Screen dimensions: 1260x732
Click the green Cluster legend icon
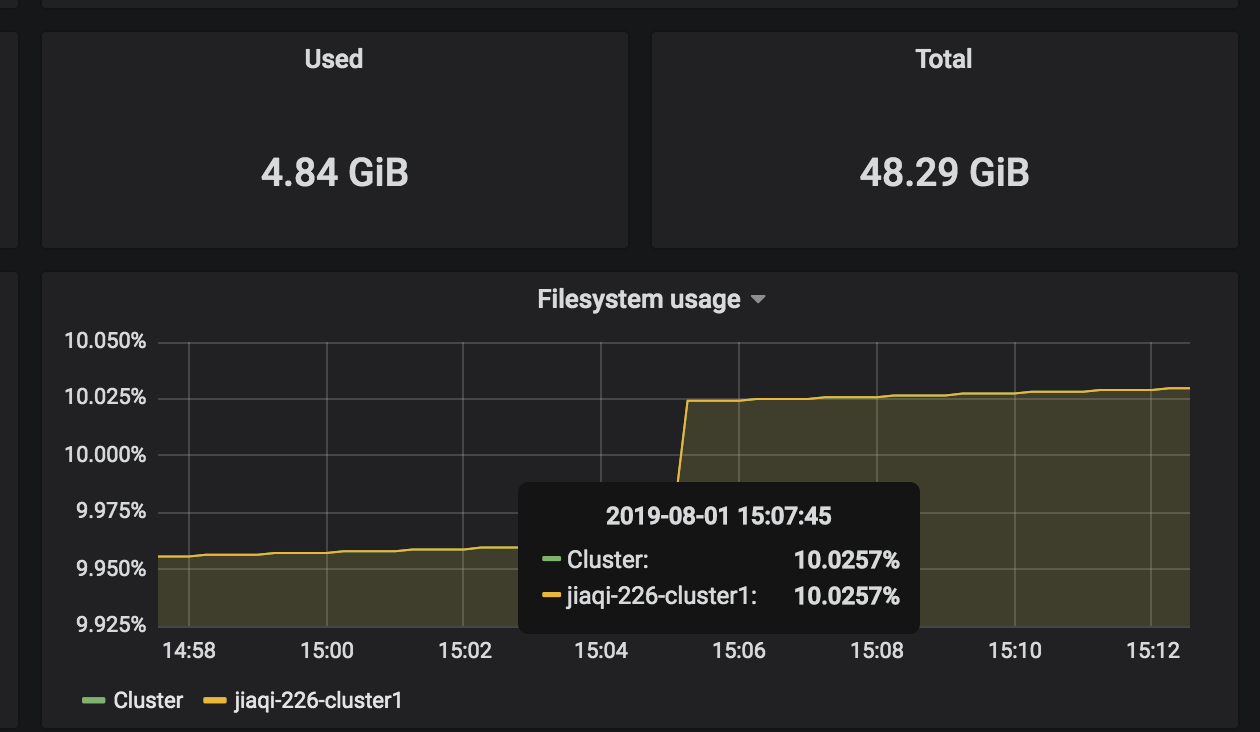pos(94,700)
